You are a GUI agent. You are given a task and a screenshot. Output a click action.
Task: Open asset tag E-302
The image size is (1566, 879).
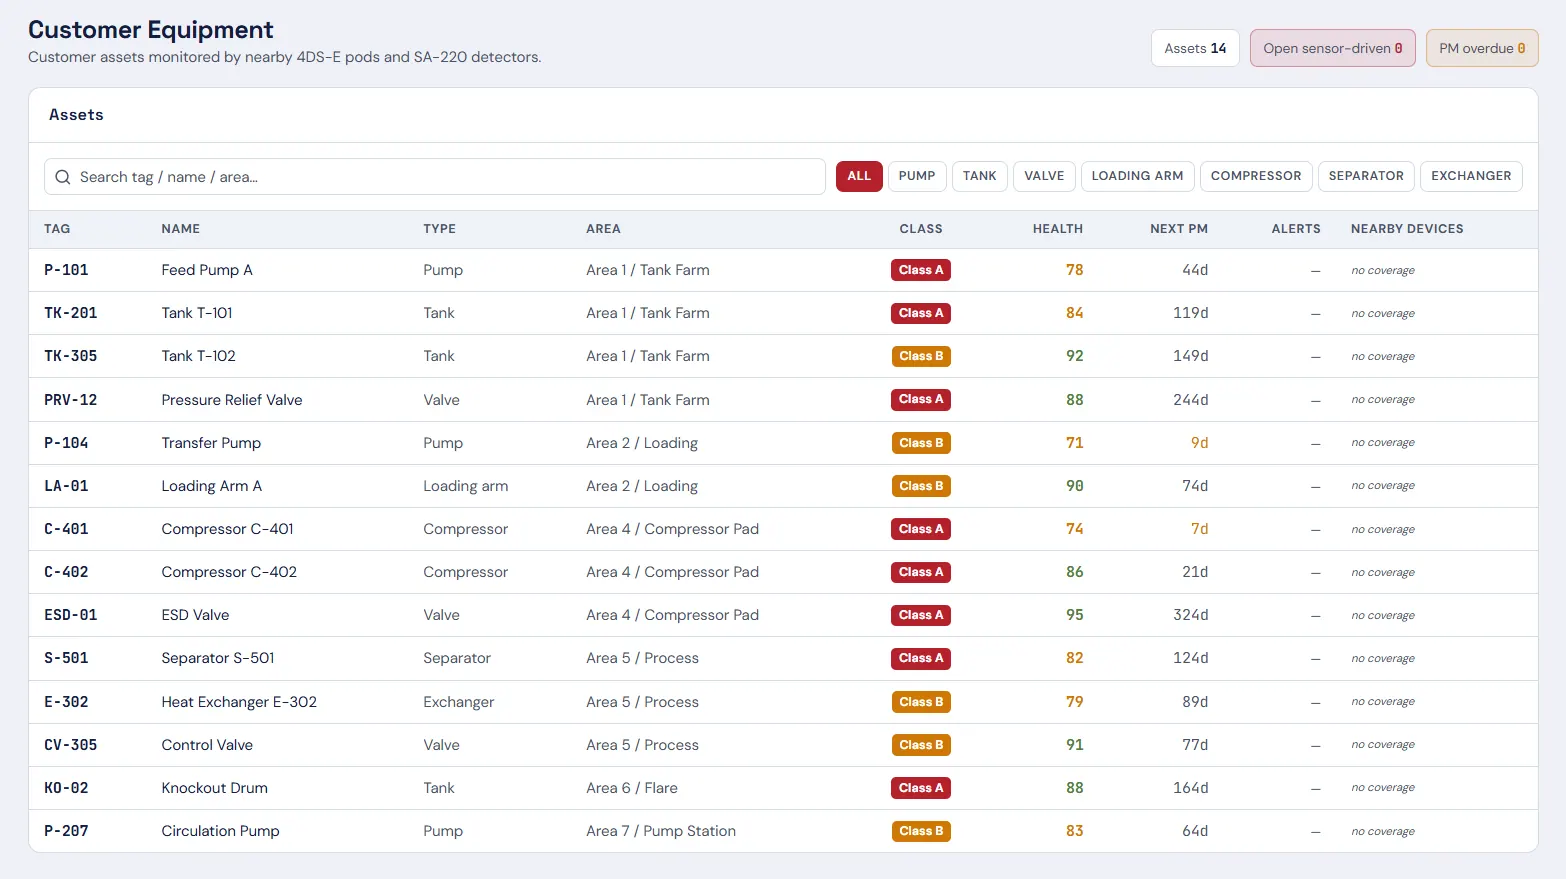(x=66, y=702)
